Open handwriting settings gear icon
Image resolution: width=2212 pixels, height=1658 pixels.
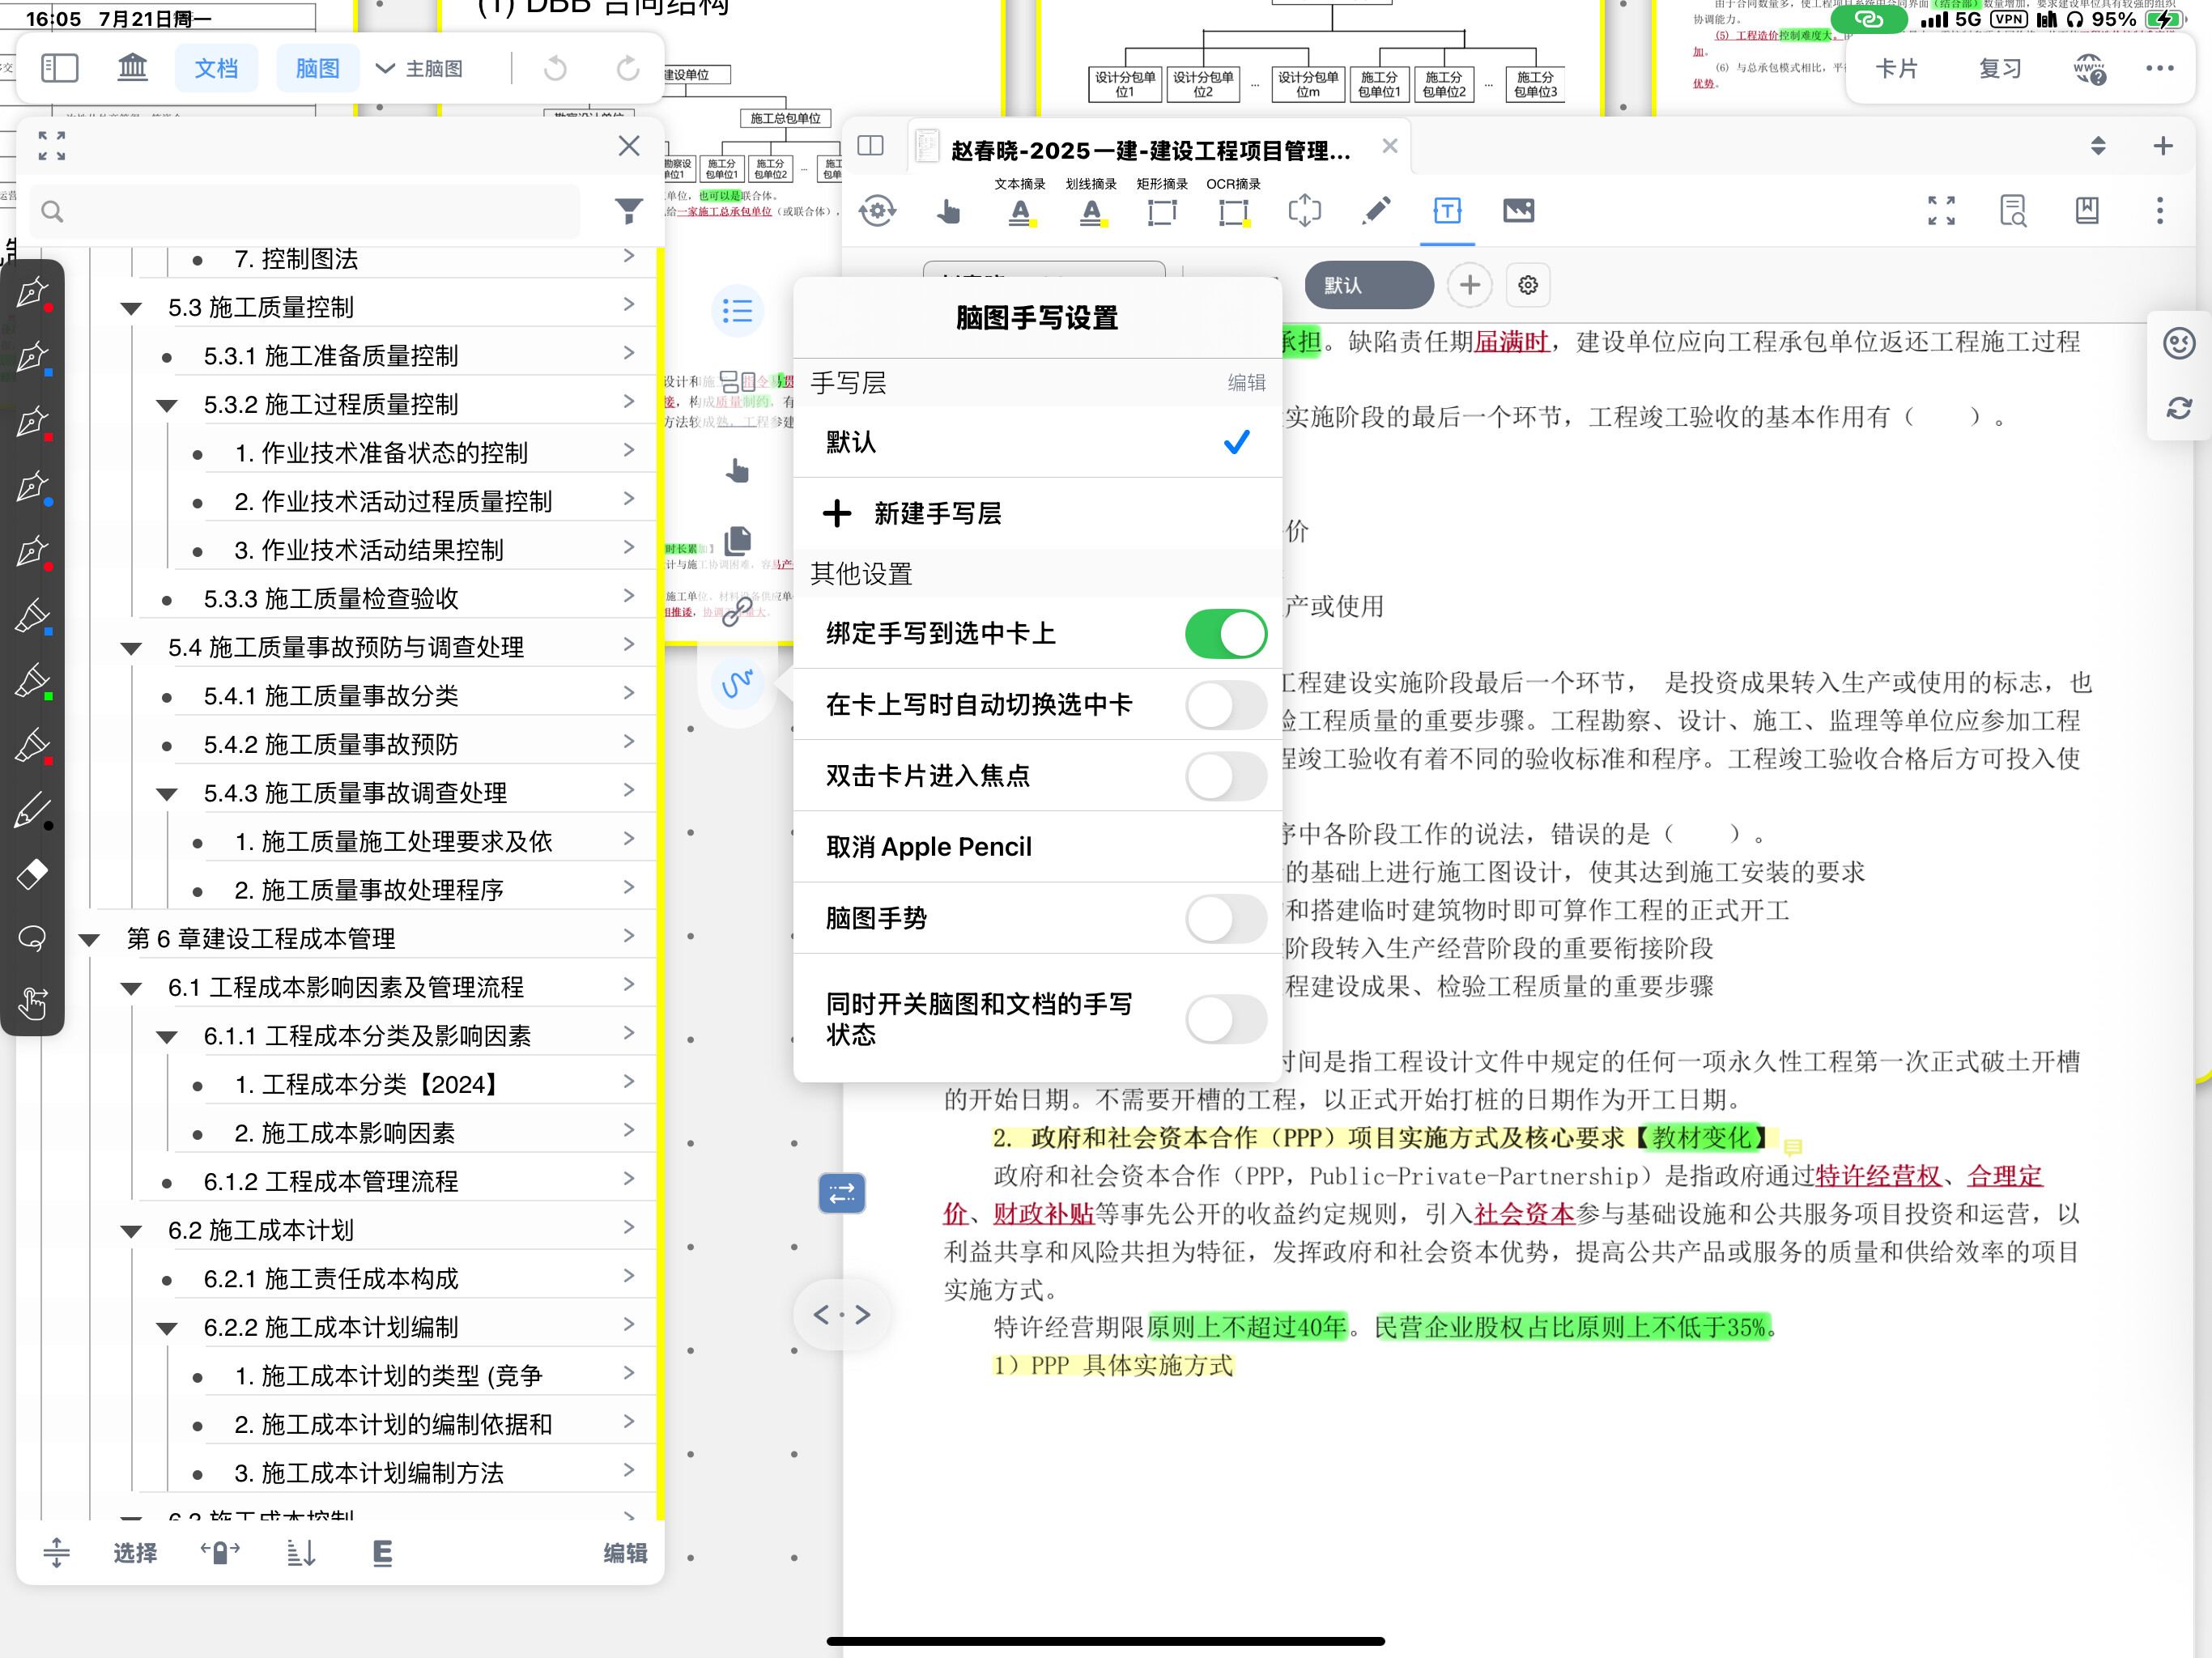[1528, 285]
